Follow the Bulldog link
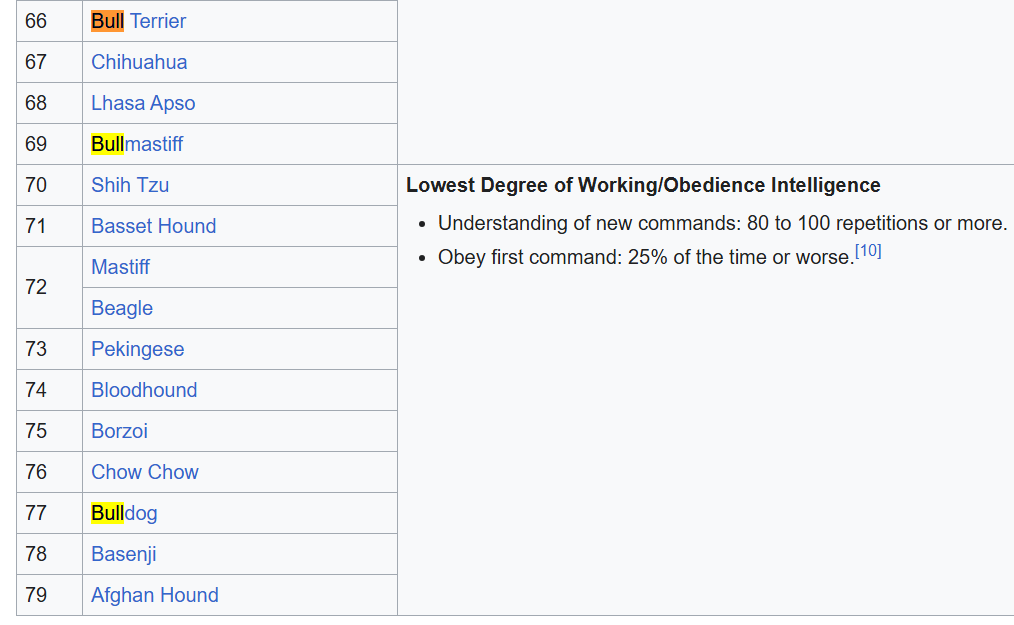This screenshot has width=1014, height=625. (x=124, y=513)
